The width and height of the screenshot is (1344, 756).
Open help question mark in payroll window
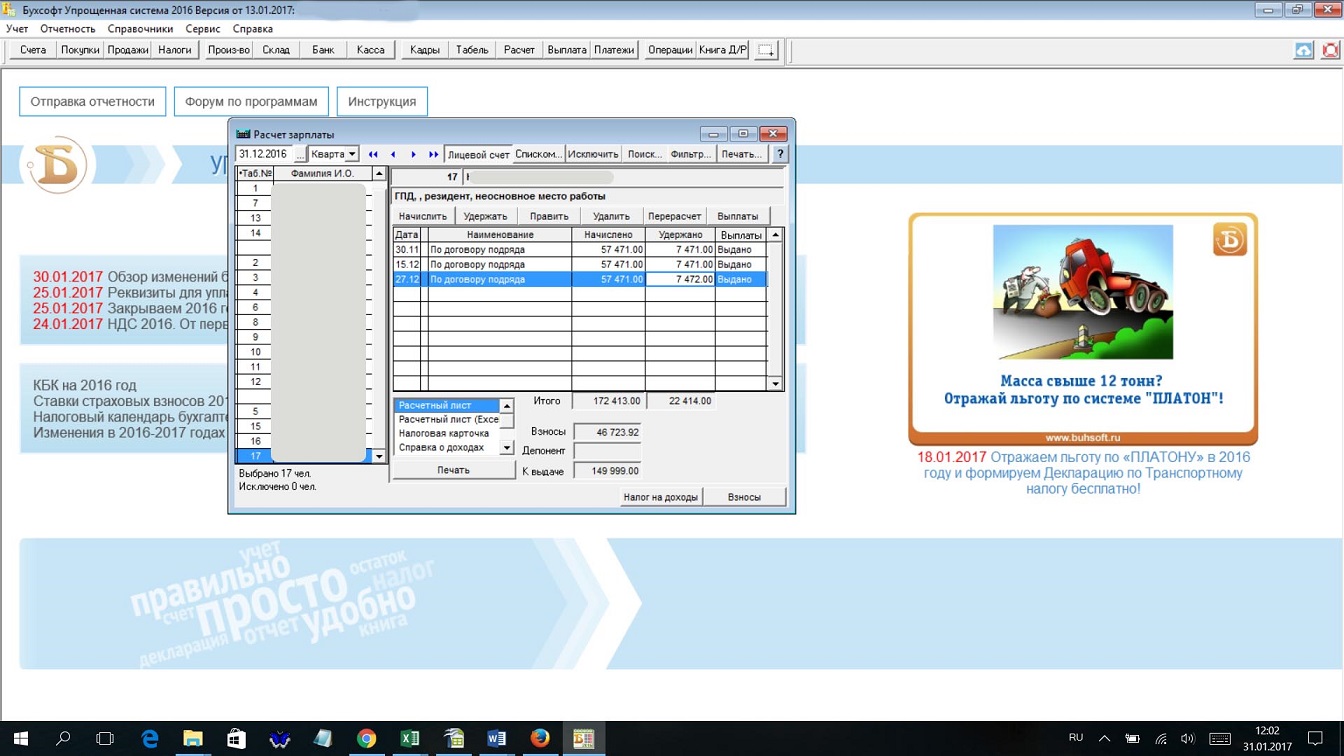coord(780,154)
